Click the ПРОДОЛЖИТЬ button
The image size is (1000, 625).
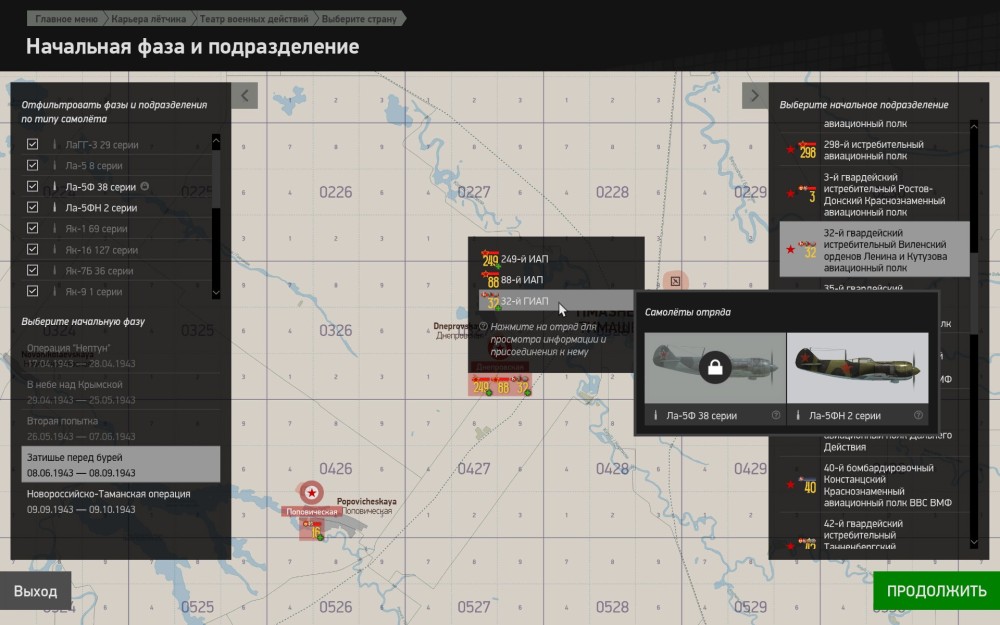click(x=936, y=591)
